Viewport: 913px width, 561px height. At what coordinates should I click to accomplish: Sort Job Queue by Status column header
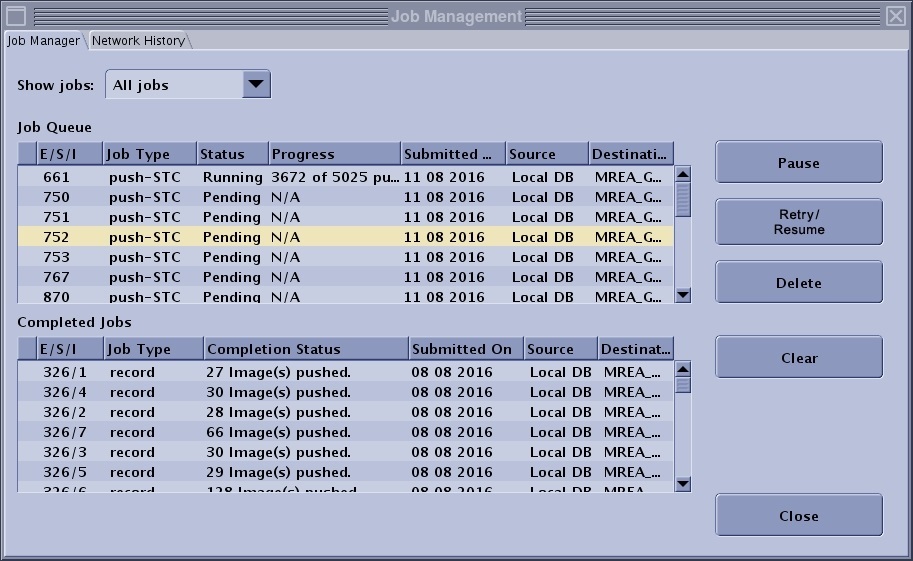click(x=232, y=154)
